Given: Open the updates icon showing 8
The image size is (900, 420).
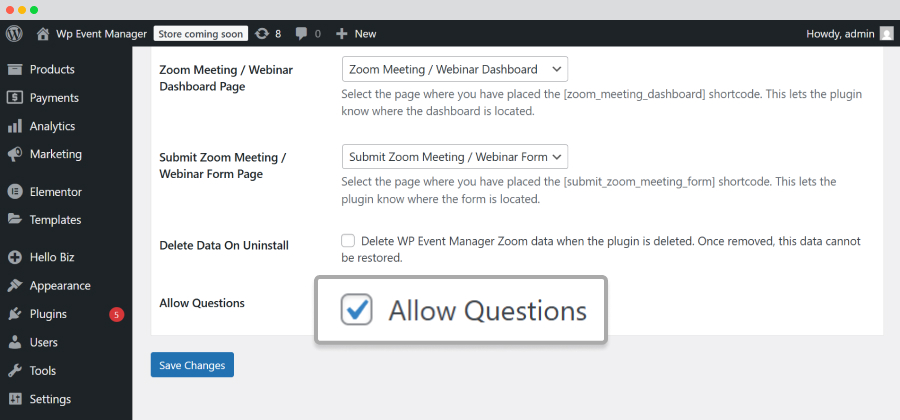Looking at the screenshot, I should [262, 34].
